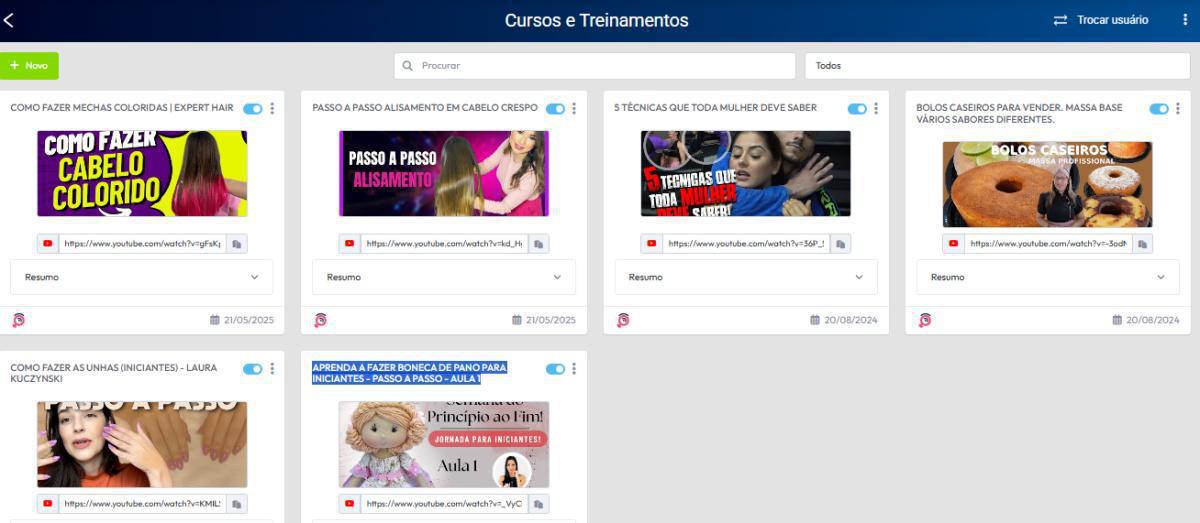This screenshot has width=1200, height=523.
Task: Click date 21/05/2025 in Alisamento card
Action: click(x=551, y=320)
